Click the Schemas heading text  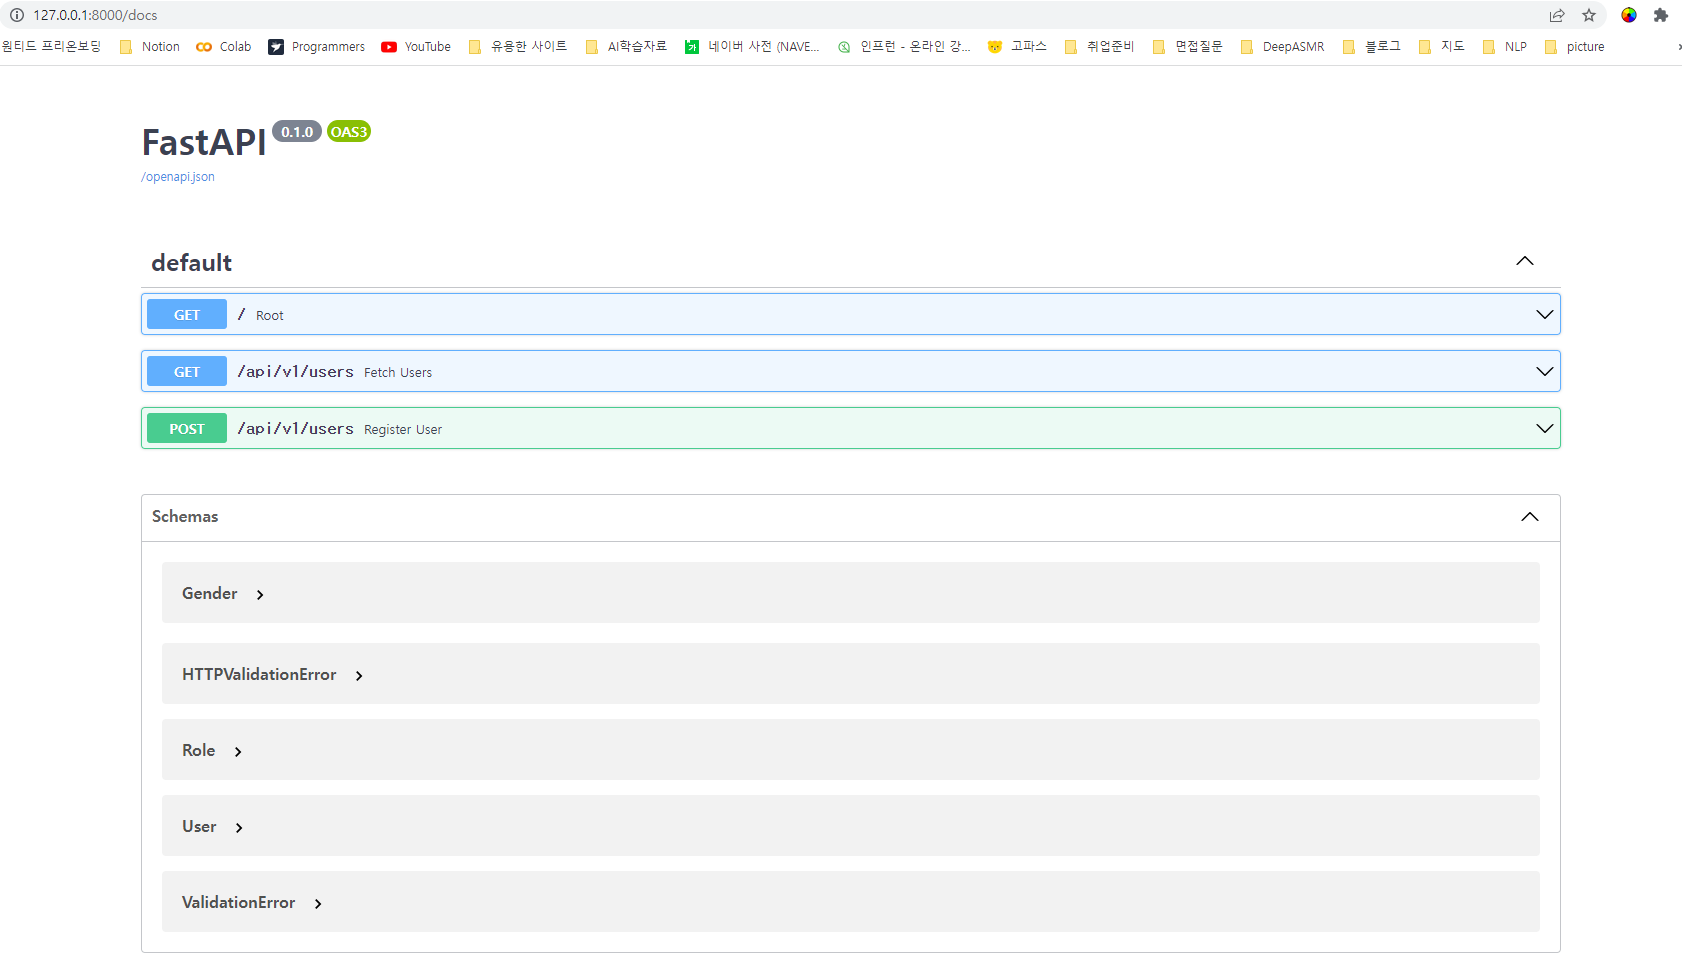click(185, 516)
